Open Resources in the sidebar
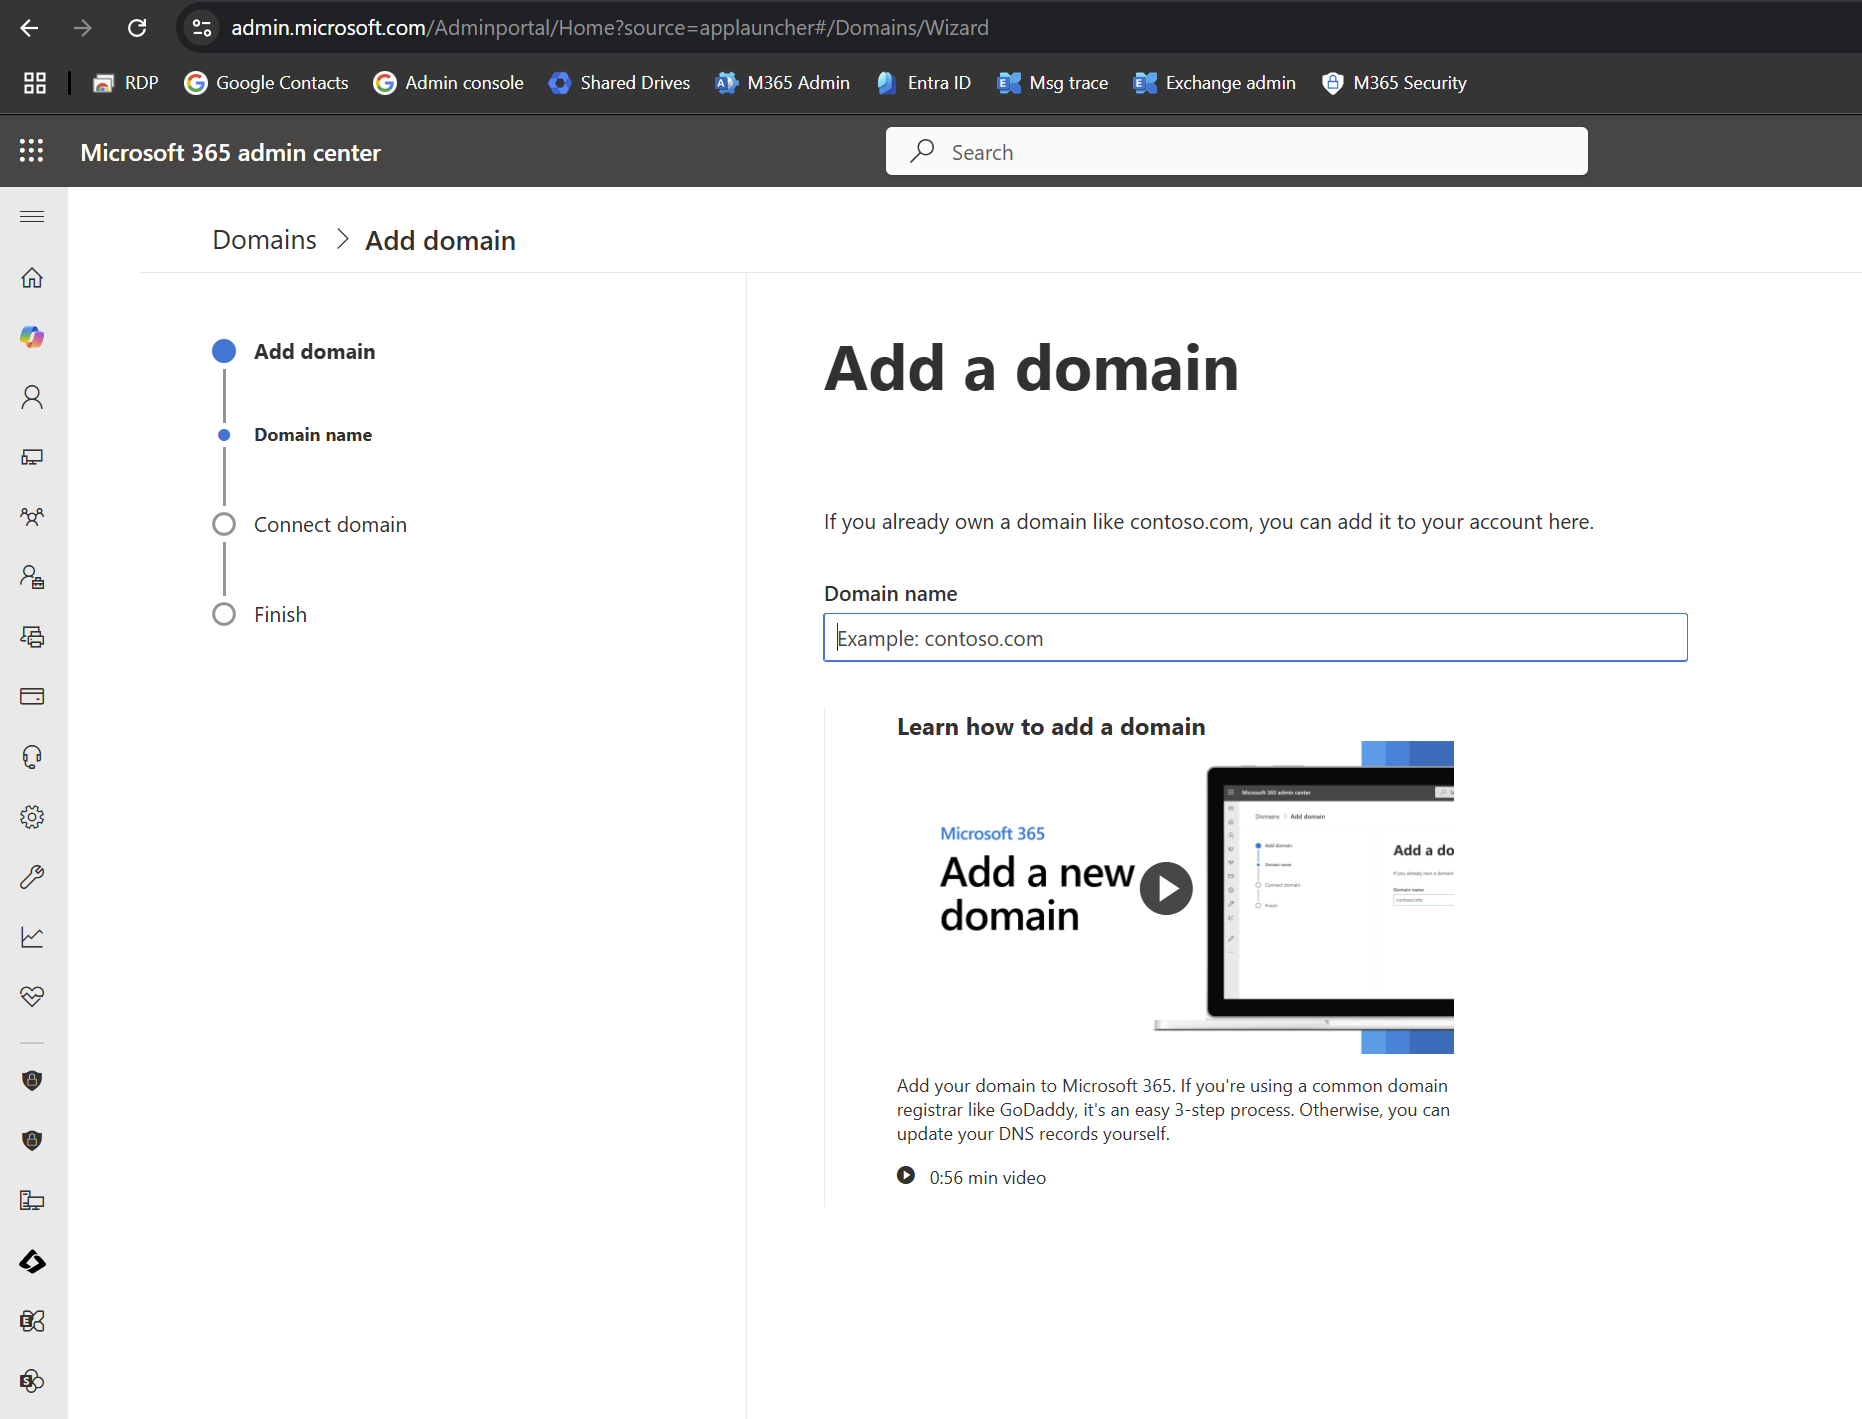The height and width of the screenshot is (1419, 1862). point(32,637)
